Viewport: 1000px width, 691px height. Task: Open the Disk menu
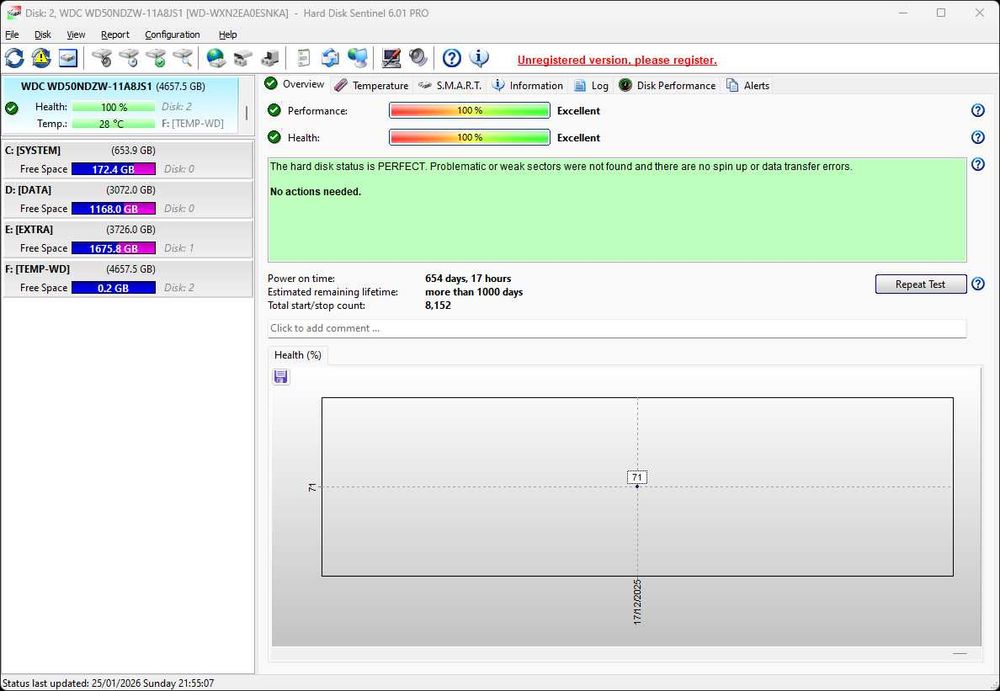[42, 34]
